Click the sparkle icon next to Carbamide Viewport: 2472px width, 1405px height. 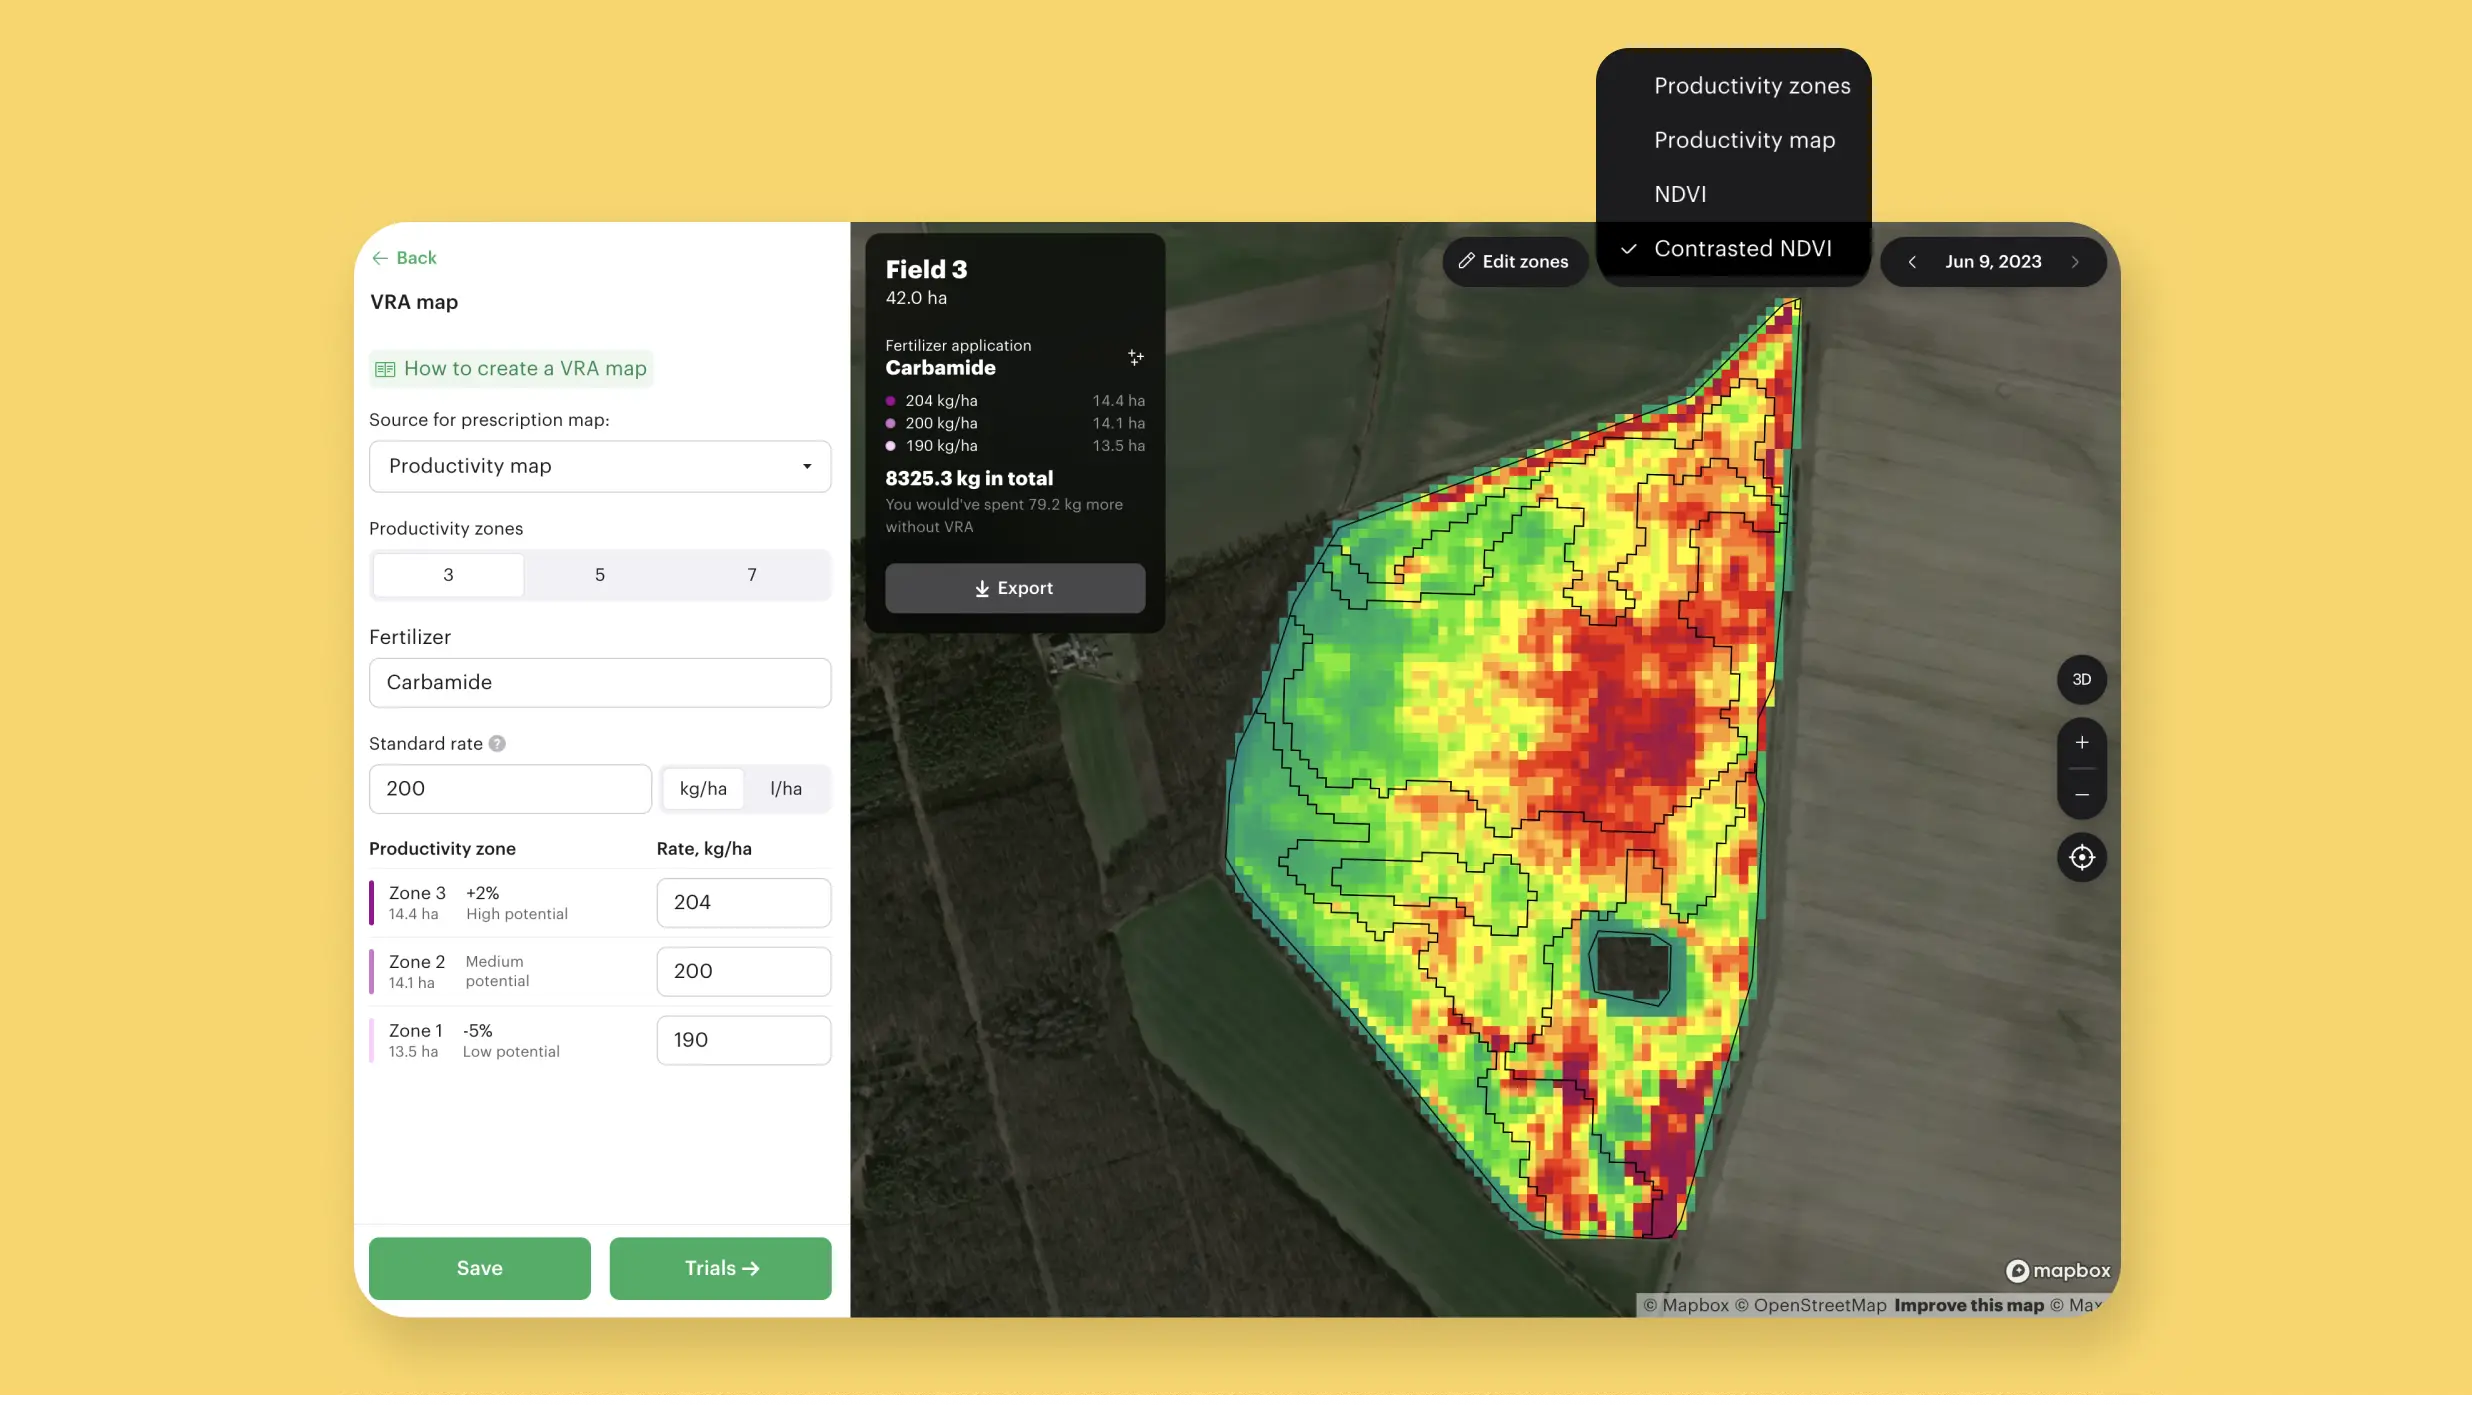pyautogui.click(x=1136, y=357)
